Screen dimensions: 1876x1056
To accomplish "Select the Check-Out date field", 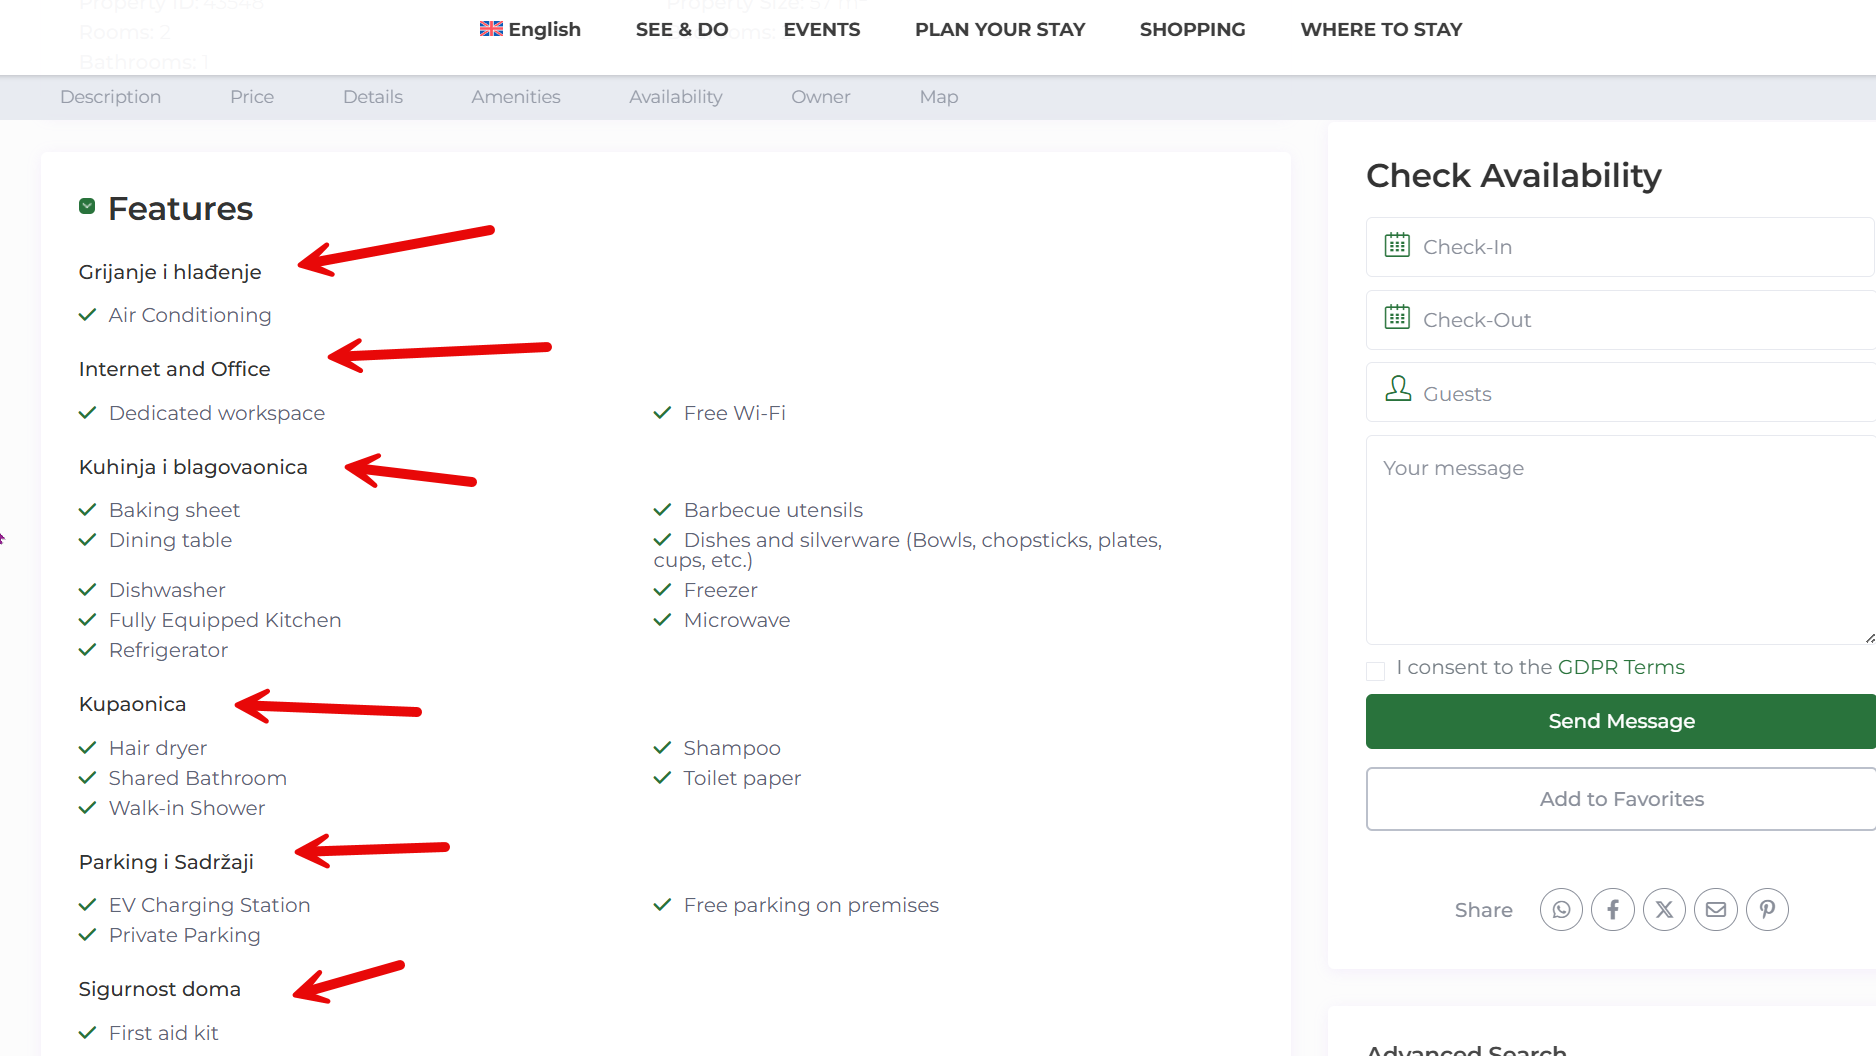I will tap(1620, 320).
